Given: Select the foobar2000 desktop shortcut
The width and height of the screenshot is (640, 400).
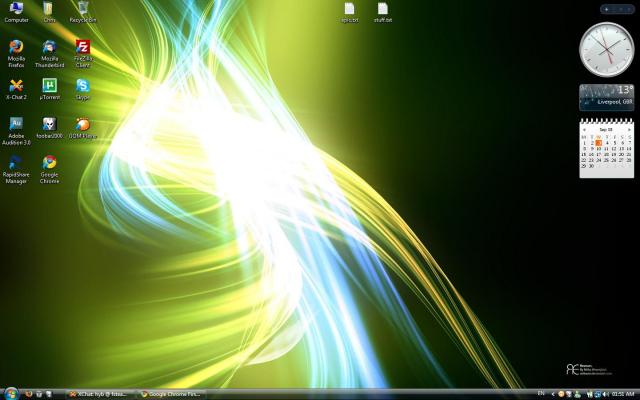Looking at the screenshot, I should click(49, 128).
